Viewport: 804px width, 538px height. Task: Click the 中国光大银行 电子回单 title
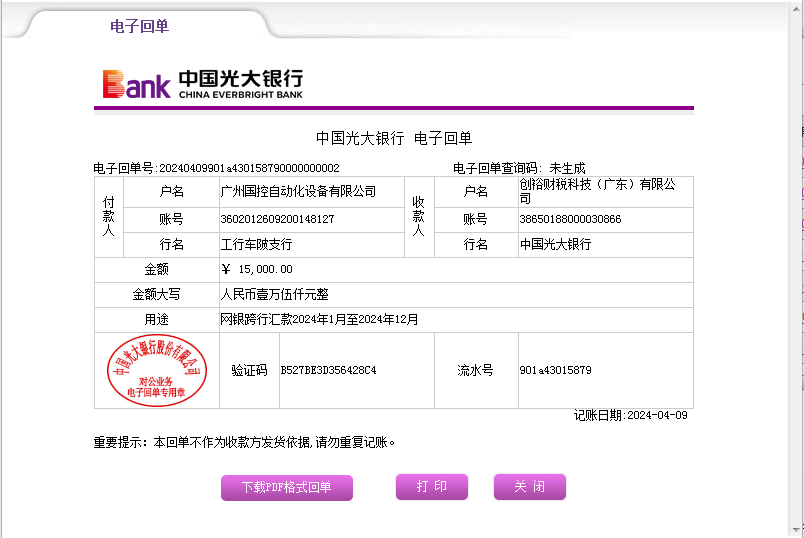394,138
